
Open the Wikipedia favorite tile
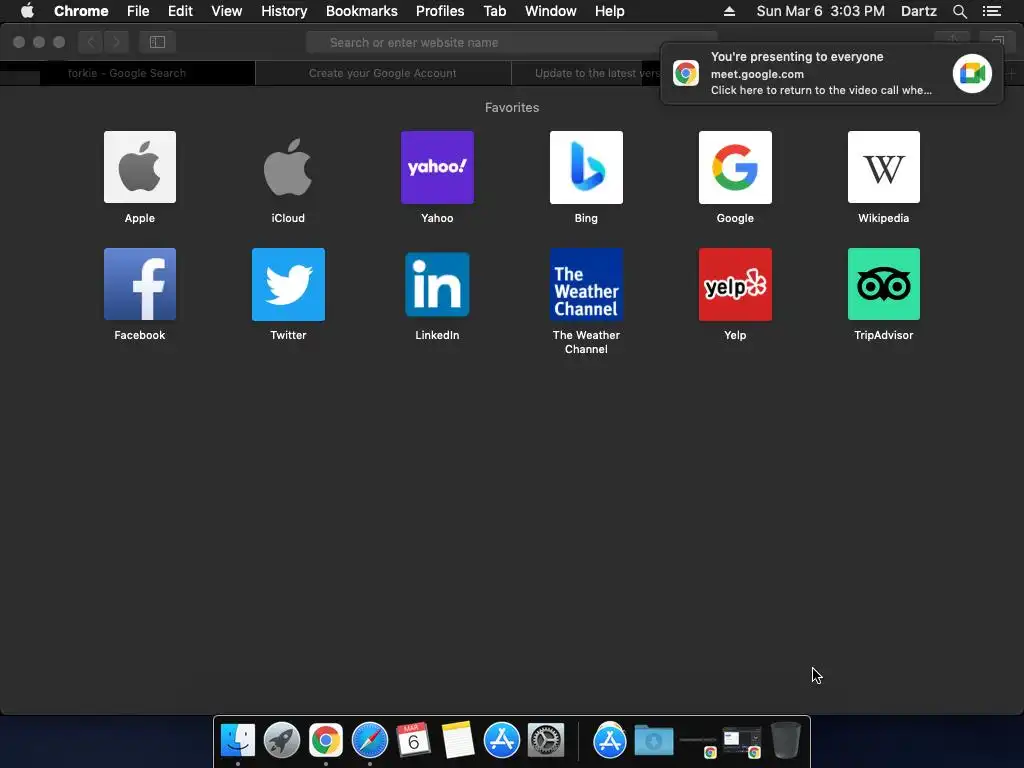pos(884,167)
